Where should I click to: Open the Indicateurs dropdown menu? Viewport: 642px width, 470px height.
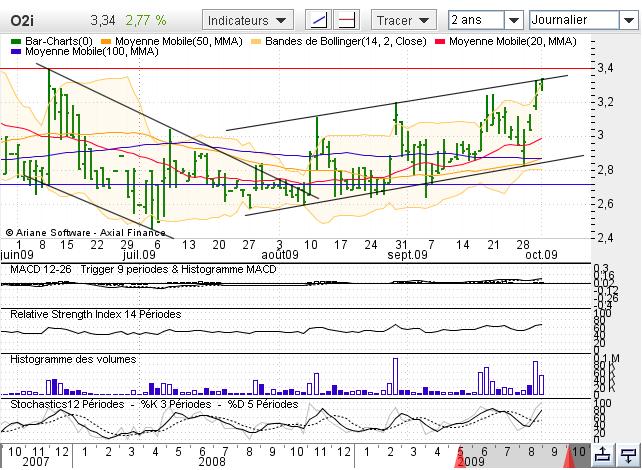pyautogui.click(x=248, y=20)
